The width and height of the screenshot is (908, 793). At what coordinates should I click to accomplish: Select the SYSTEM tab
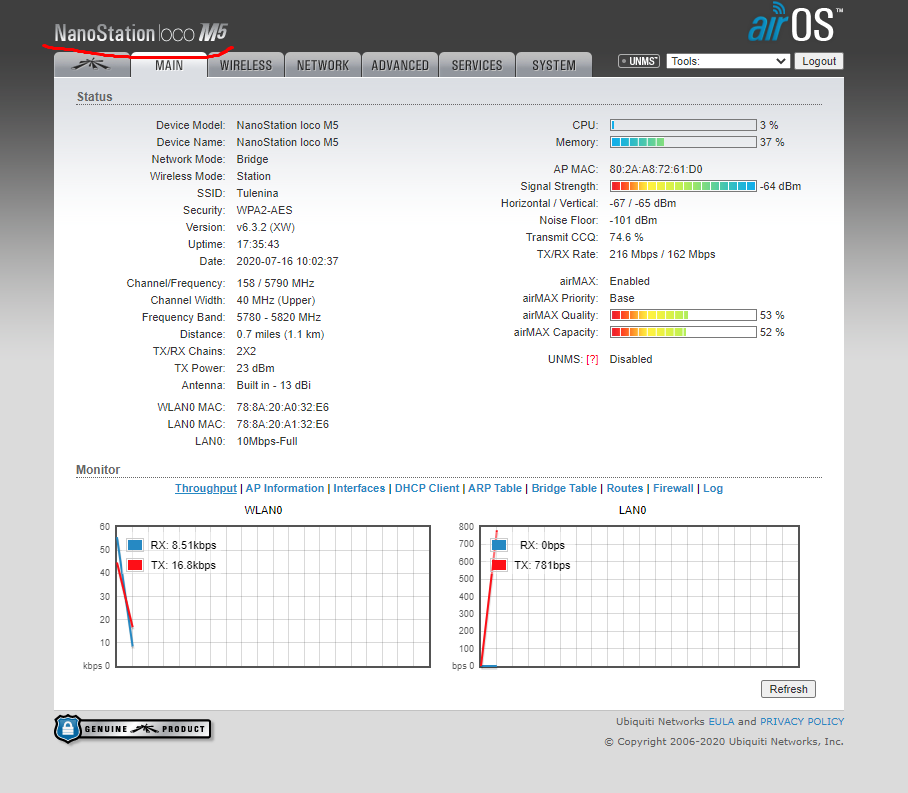pos(554,65)
